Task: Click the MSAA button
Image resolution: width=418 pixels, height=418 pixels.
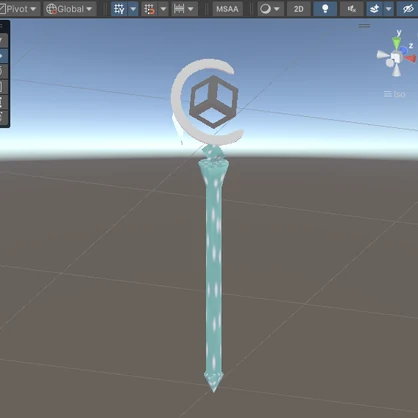Action: click(x=227, y=9)
